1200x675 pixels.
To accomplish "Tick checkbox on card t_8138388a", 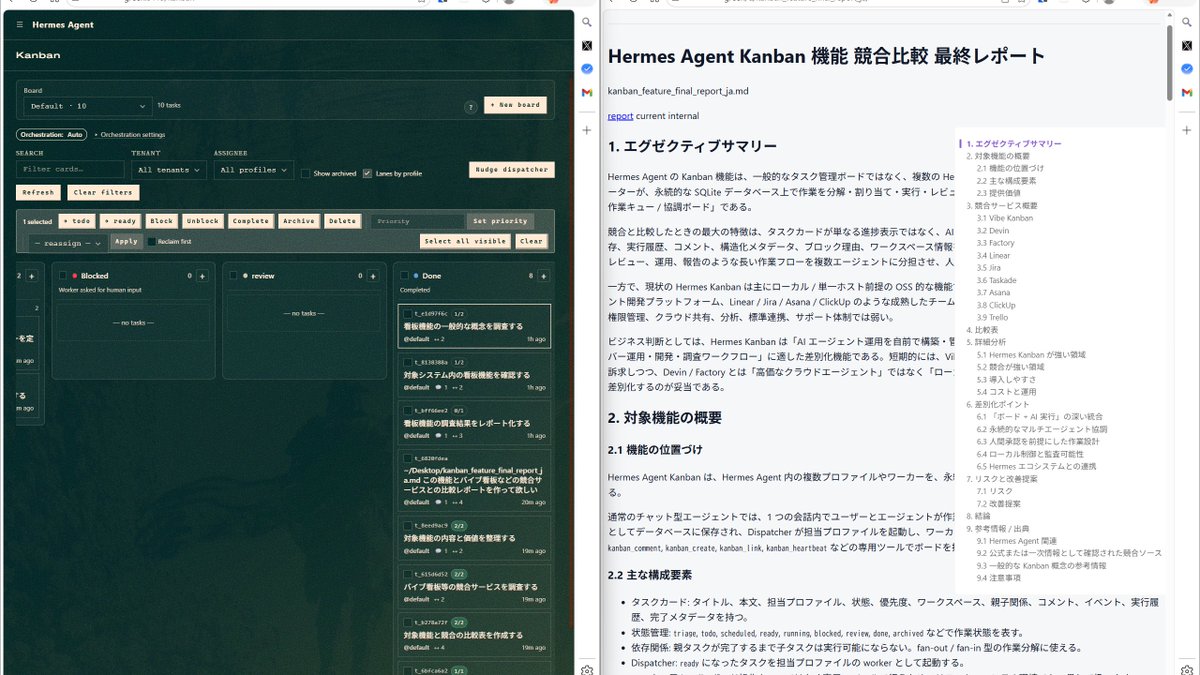I will [408, 362].
